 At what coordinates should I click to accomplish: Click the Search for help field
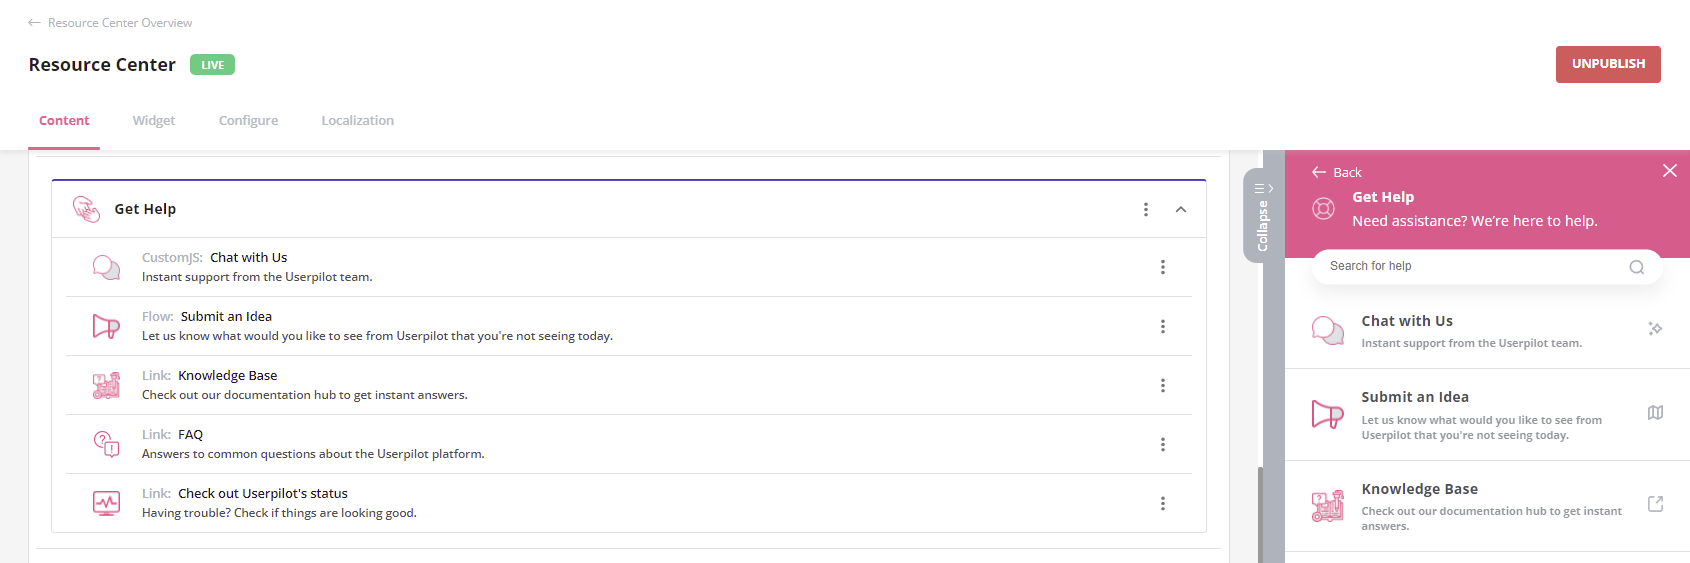pos(1470,266)
